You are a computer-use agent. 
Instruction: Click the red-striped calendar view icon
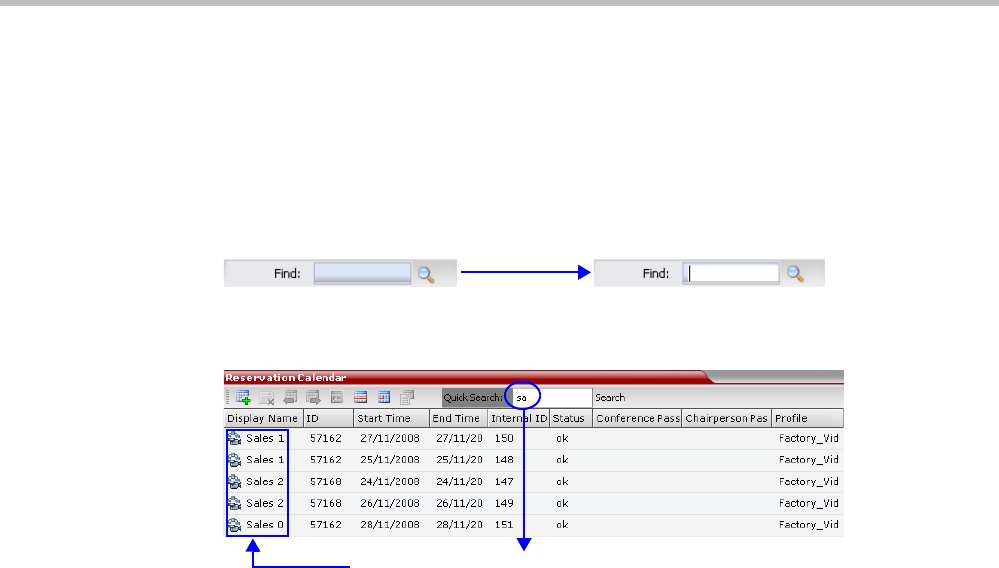pos(361,397)
